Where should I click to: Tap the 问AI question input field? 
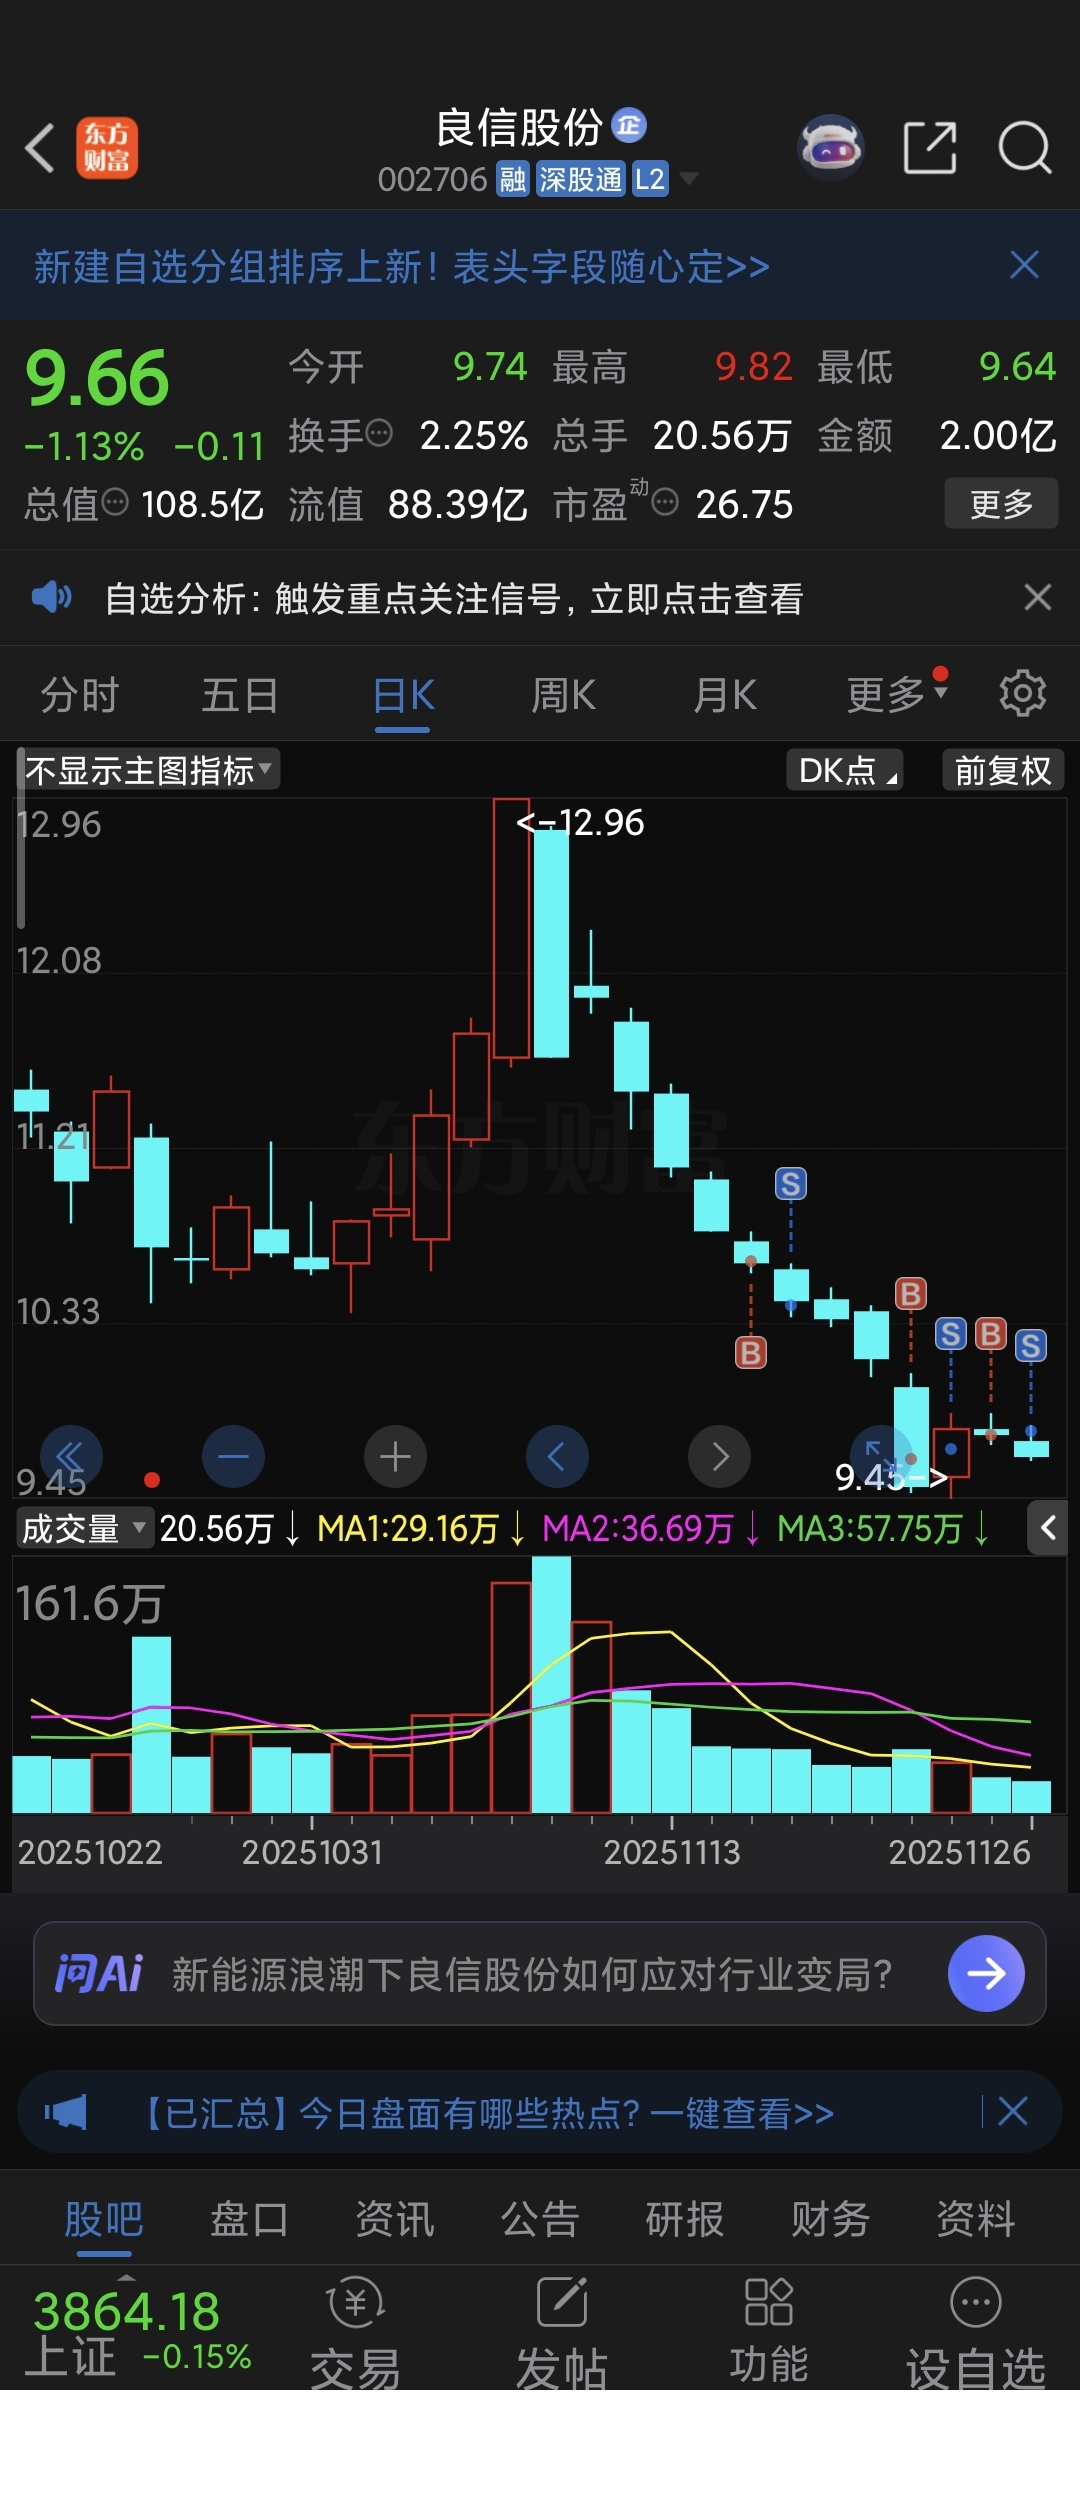[532, 1974]
